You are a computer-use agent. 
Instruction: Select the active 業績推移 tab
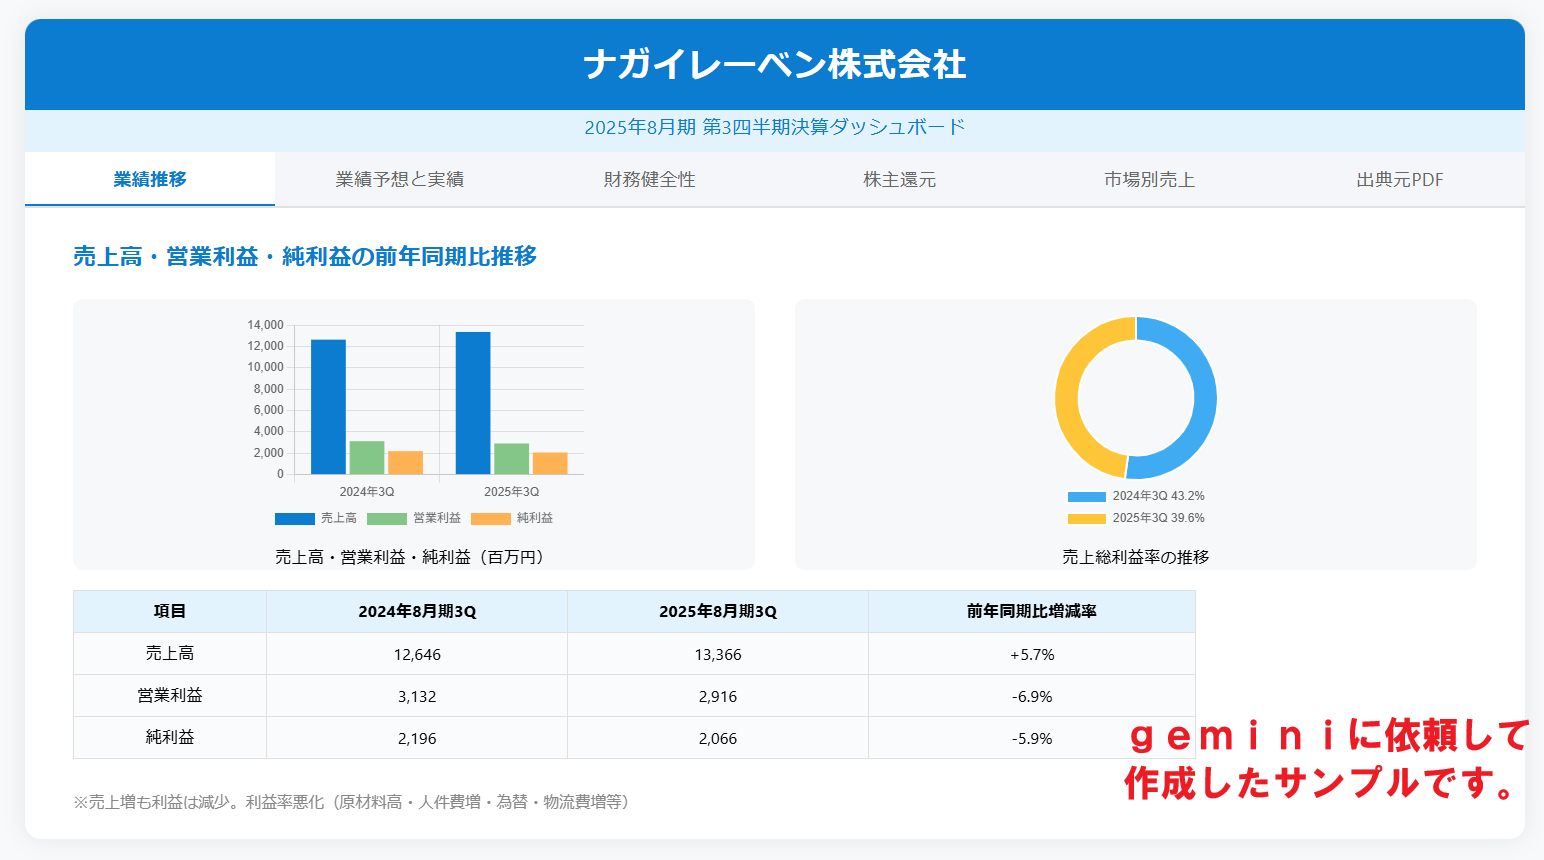148,179
